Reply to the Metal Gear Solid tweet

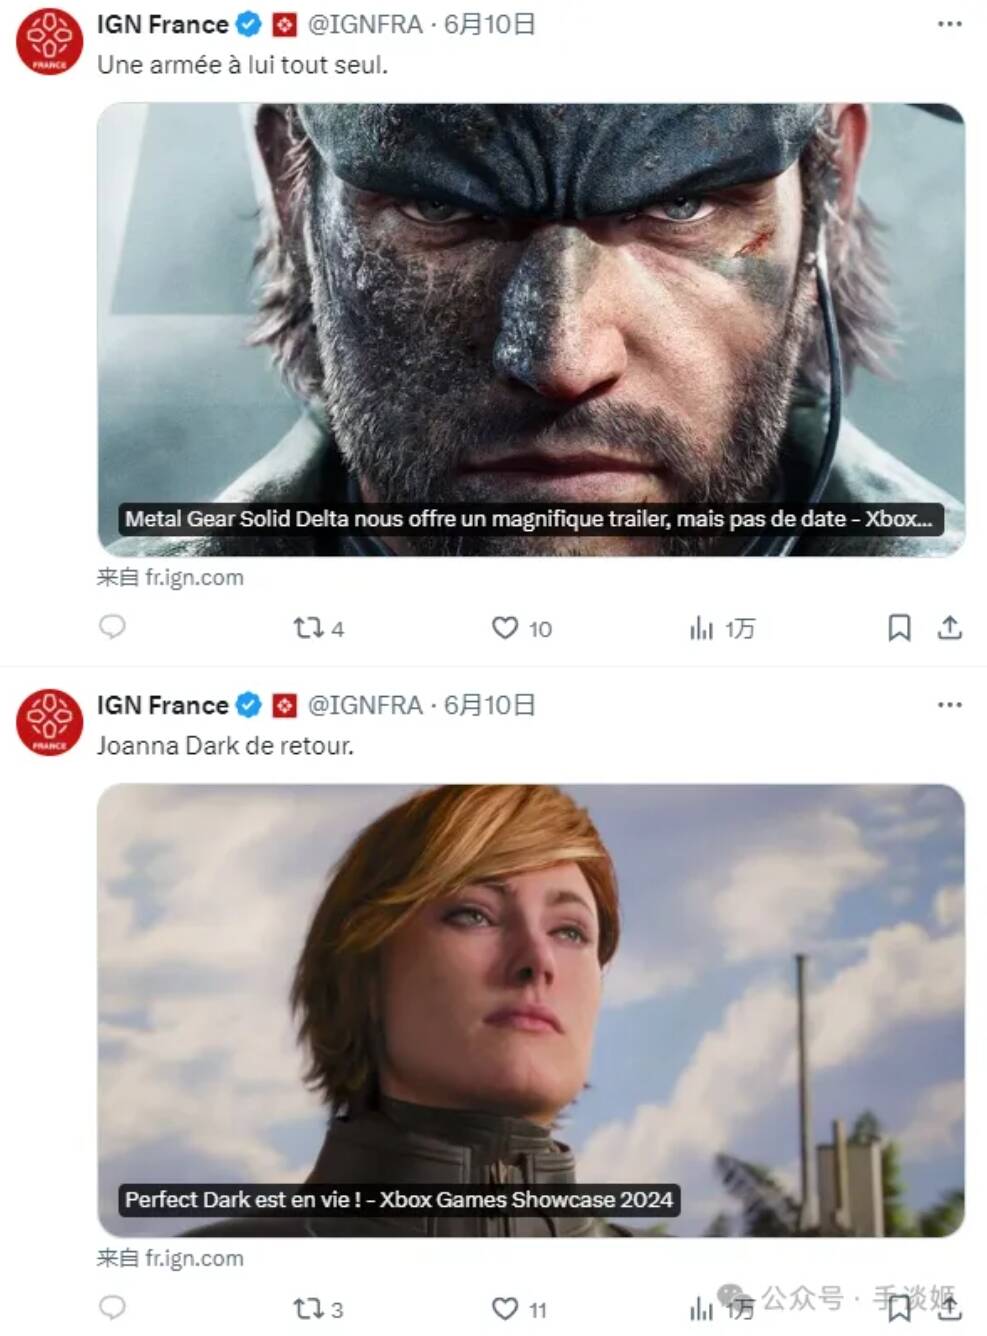coord(112,627)
